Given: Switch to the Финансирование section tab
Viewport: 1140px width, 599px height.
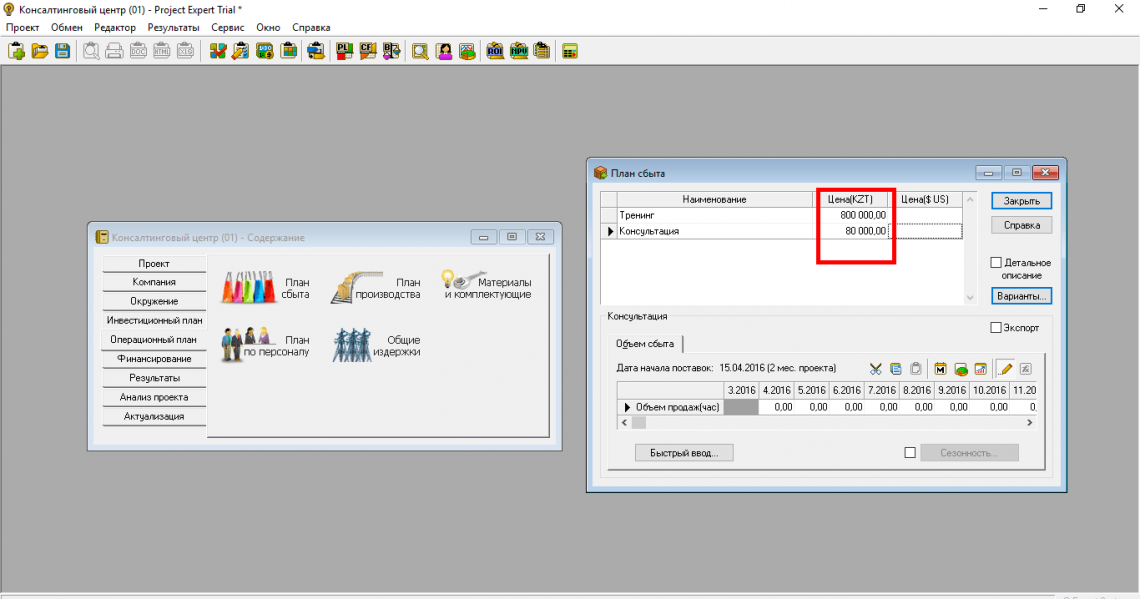Looking at the screenshot, I should [x=154, y=359].
